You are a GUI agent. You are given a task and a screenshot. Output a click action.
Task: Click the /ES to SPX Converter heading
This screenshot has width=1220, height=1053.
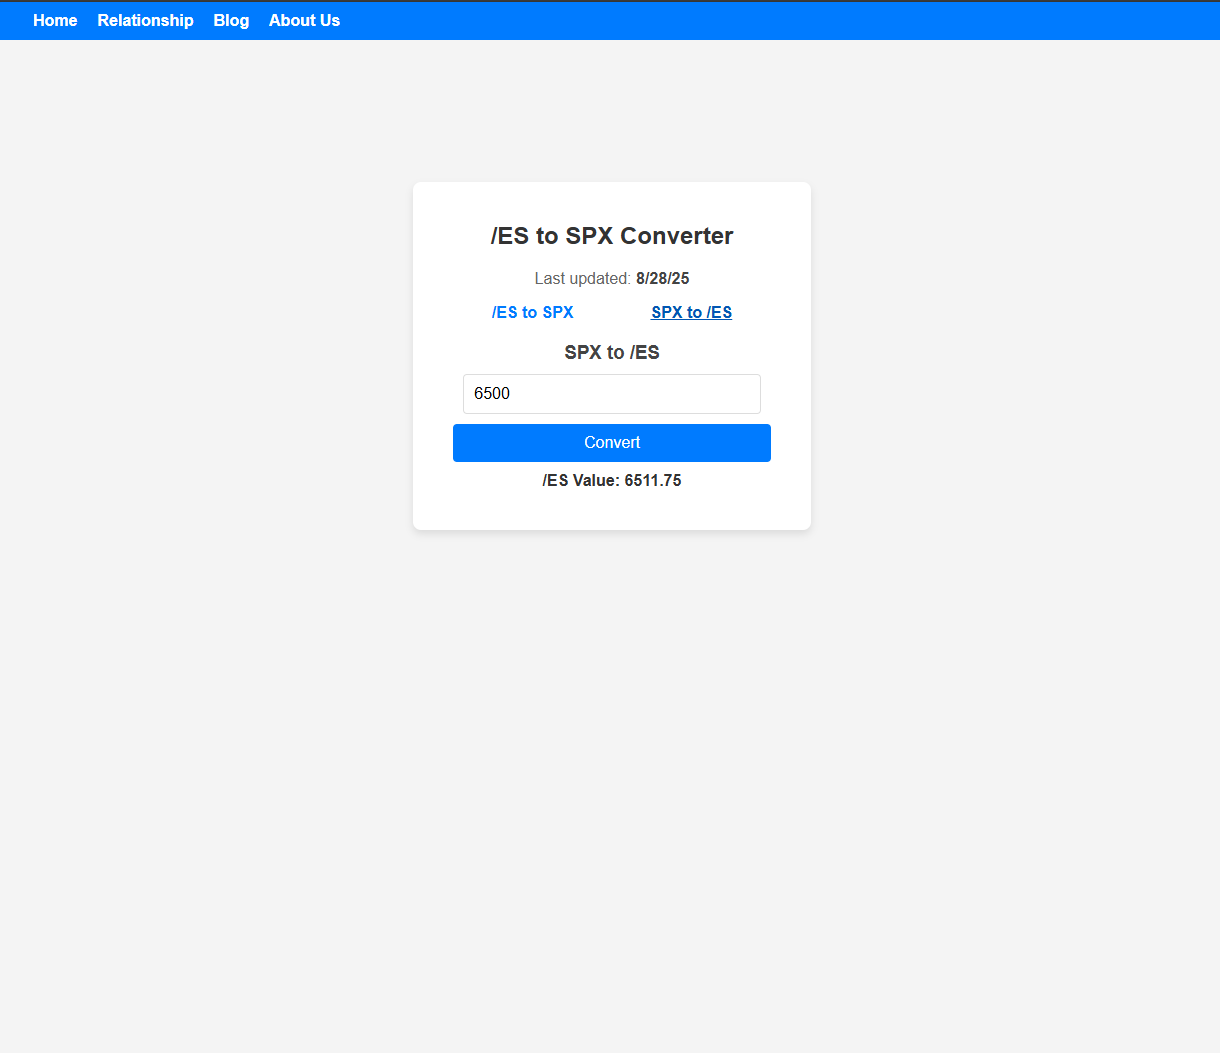(612, 236)
